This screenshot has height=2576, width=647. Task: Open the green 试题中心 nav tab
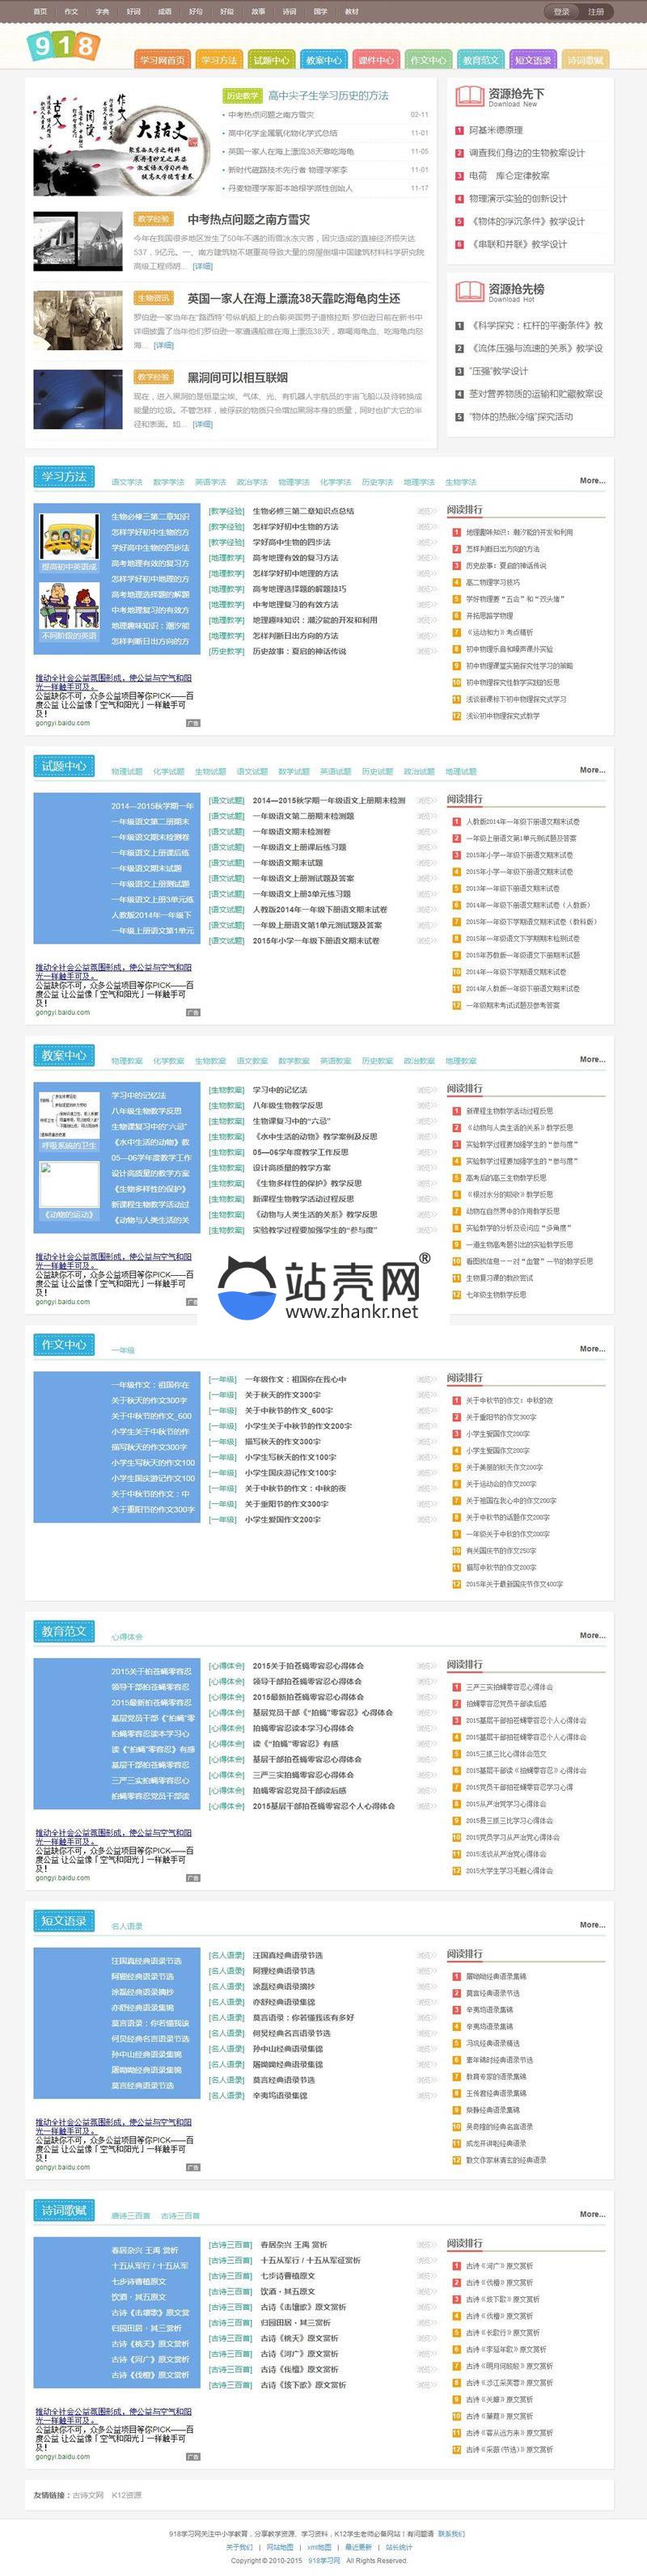(271, 60)
